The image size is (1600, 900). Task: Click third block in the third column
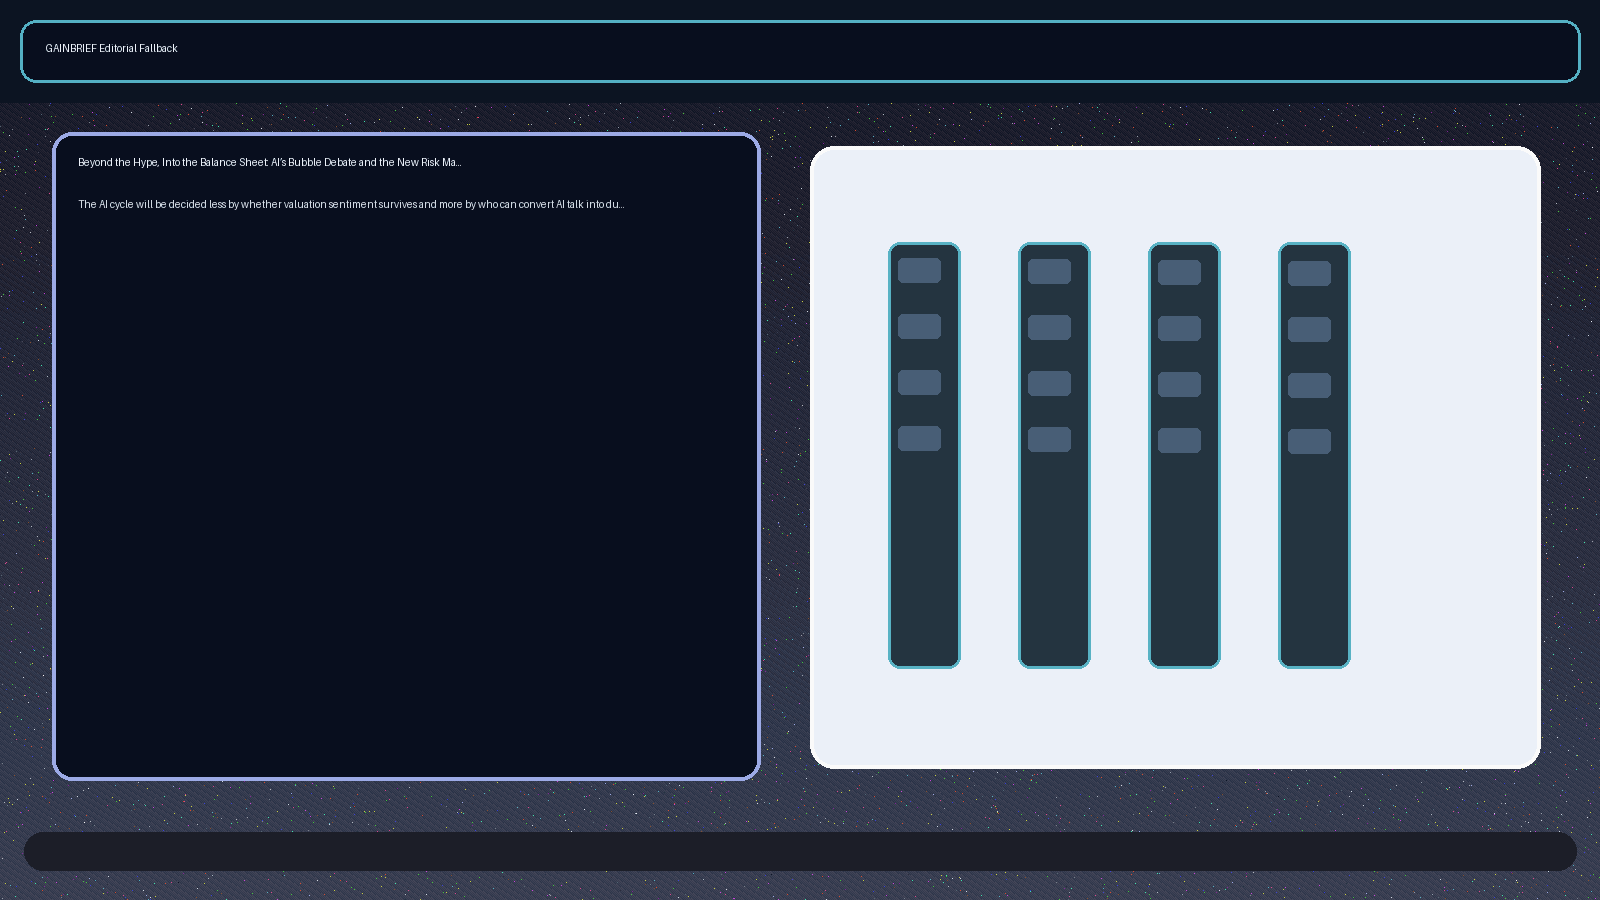pyautogui.click(x=1179, y=385)
